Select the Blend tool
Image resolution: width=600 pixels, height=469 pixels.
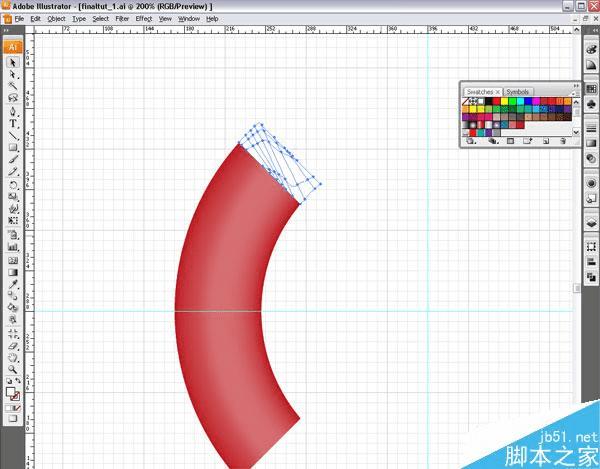pyautogui.click(x=13, y=296)
